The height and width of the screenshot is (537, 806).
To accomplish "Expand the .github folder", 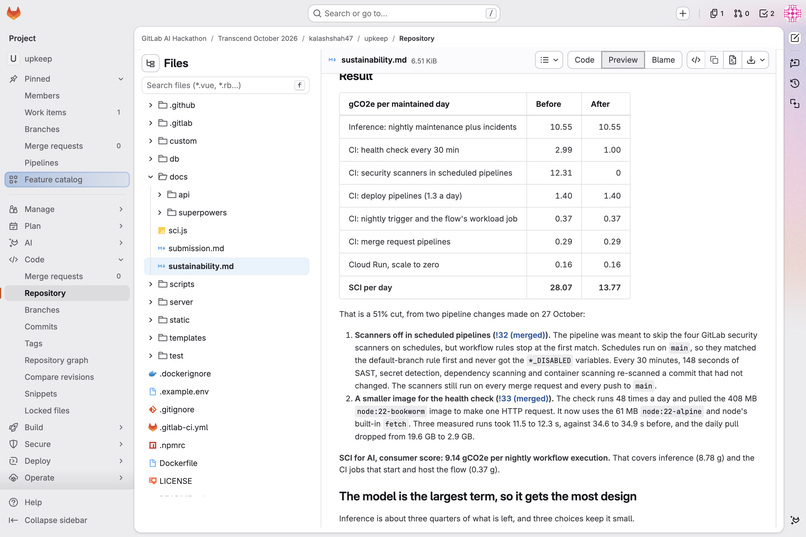I will tap(150, 105).
